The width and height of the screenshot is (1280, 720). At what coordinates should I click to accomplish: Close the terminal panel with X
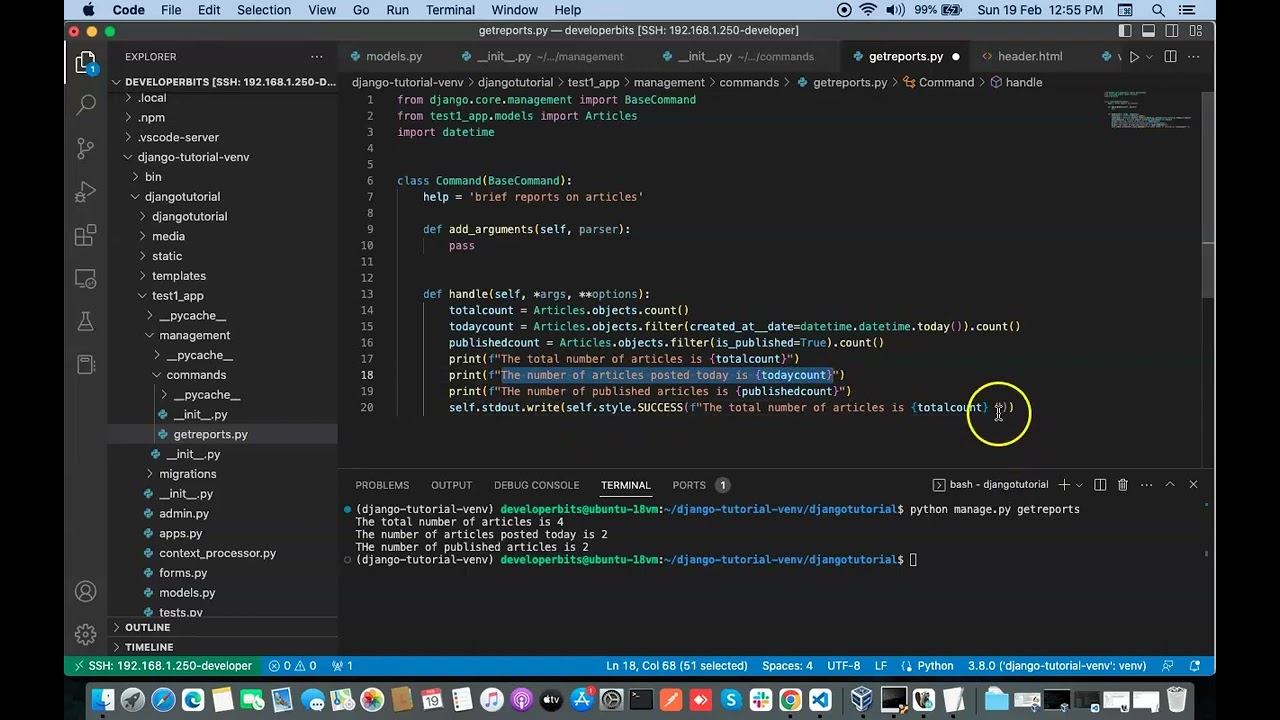1193,485
